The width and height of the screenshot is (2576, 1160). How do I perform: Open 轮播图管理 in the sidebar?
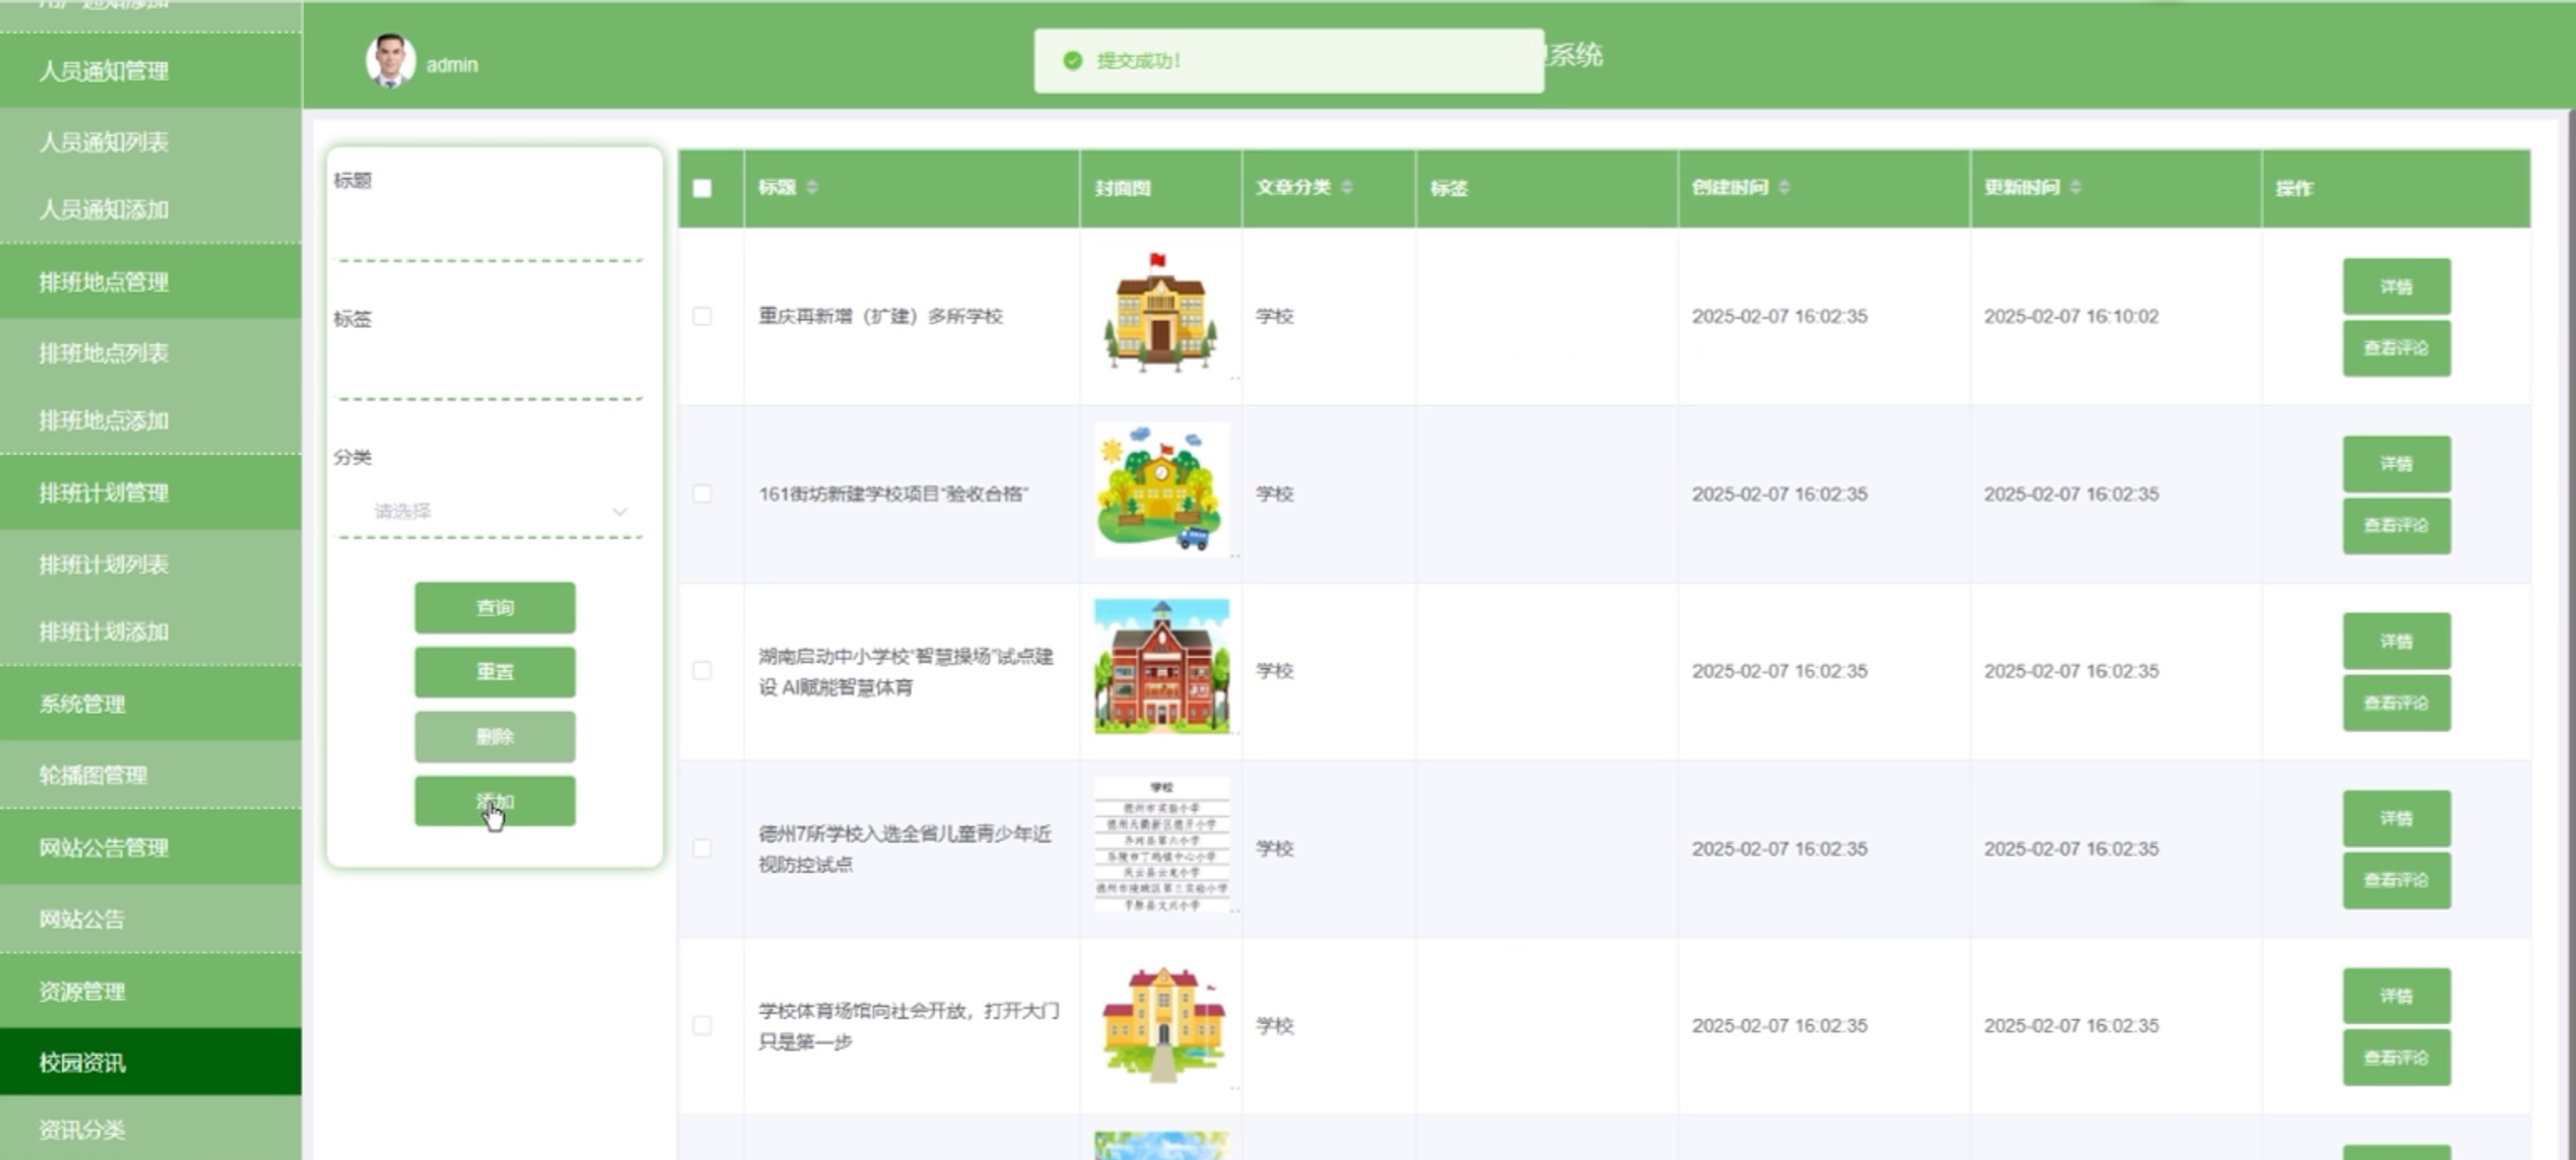[x=92, y=775]
